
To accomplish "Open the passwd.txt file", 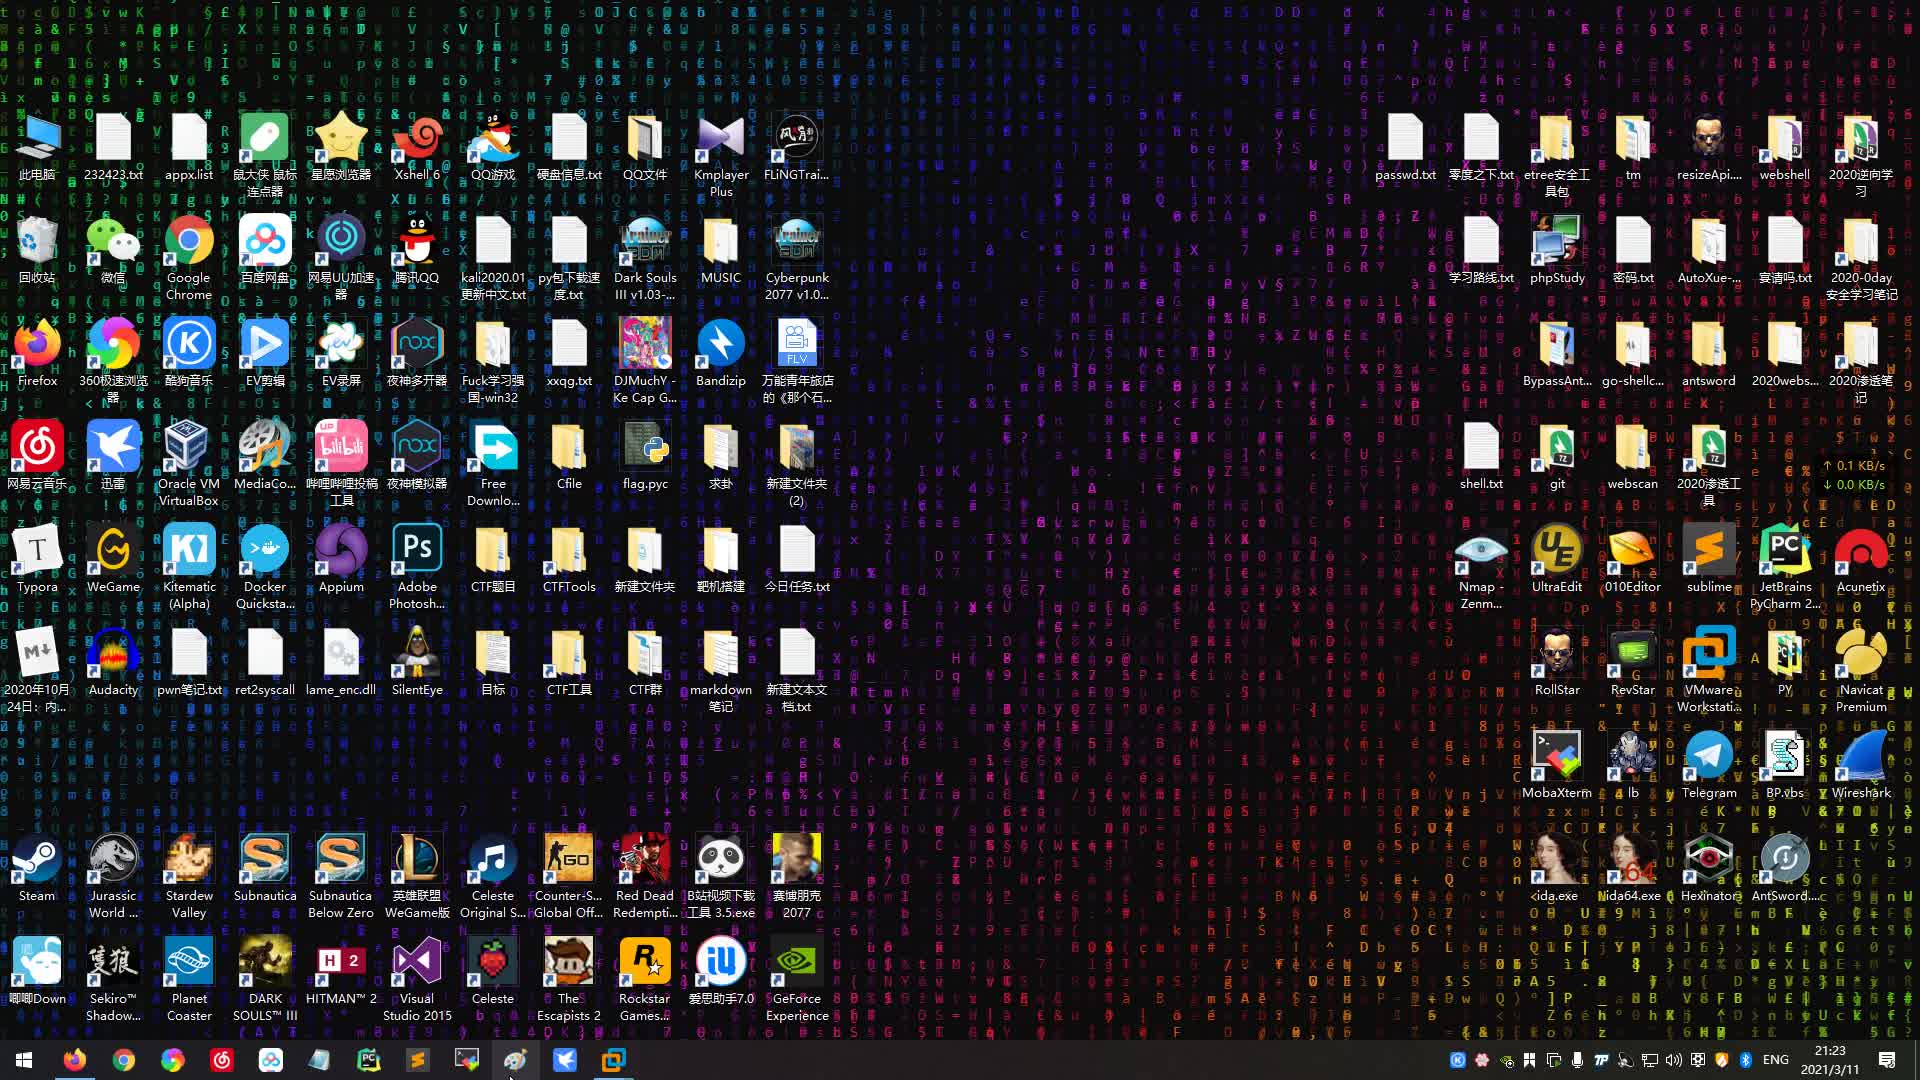I will click(x=1405, y=140).
